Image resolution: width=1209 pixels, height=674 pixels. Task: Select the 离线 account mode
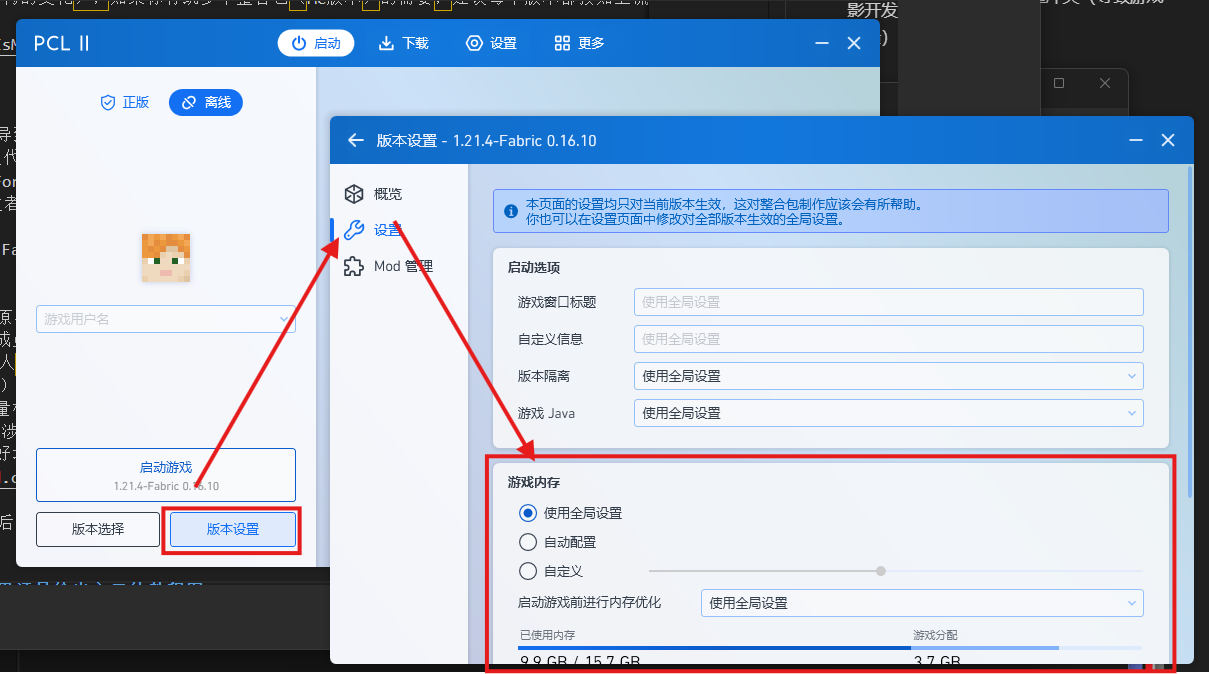coord(205,101)
